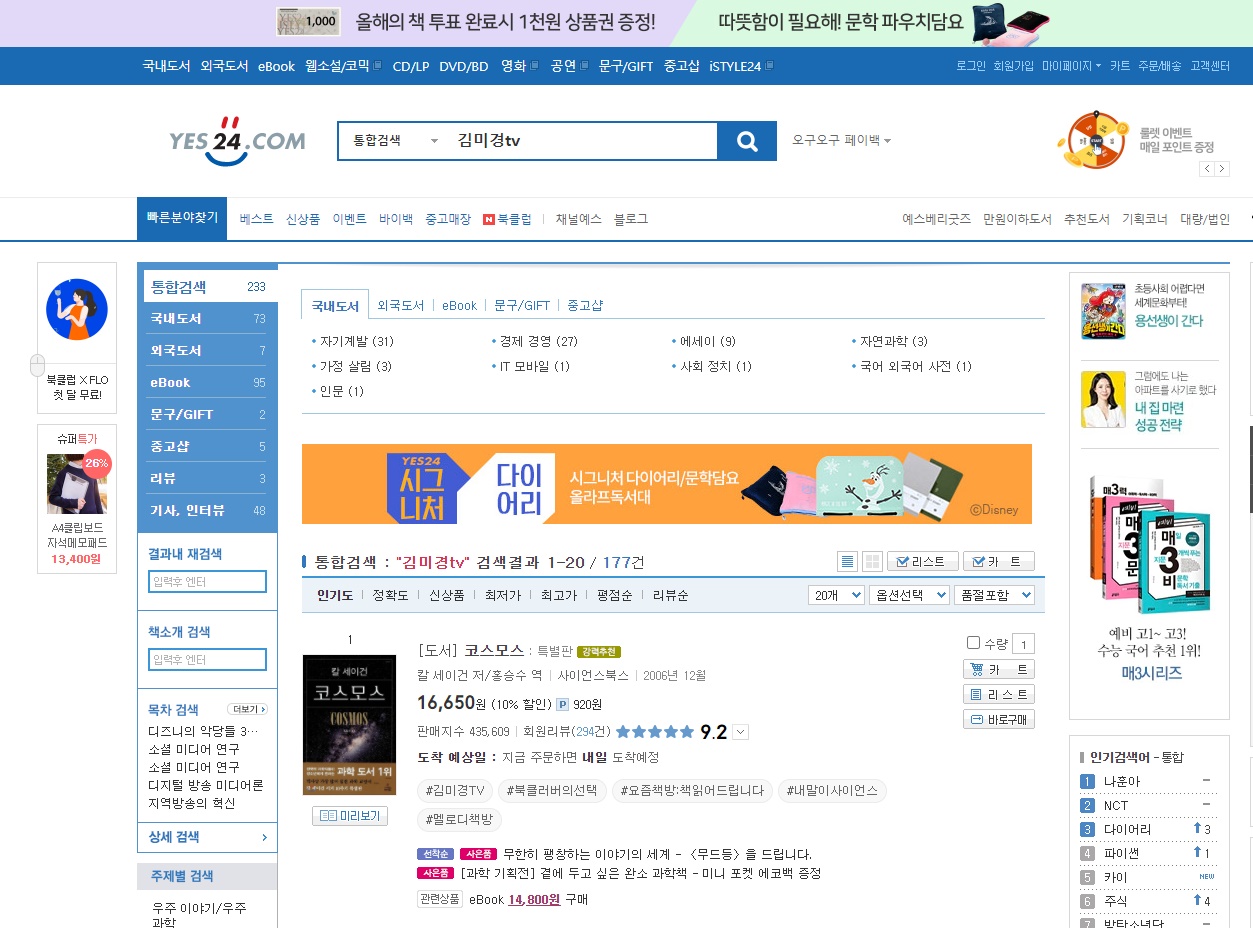This screenshot has width=1253, height=928.
Task: Sort results by 정확도
Action: coord(390,595)
